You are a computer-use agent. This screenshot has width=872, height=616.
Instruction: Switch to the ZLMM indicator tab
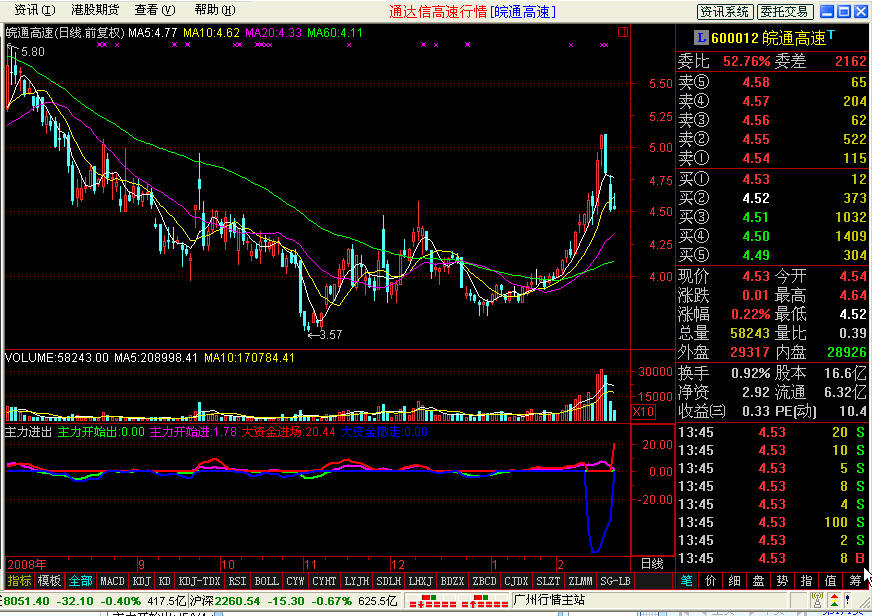(580, 581)
